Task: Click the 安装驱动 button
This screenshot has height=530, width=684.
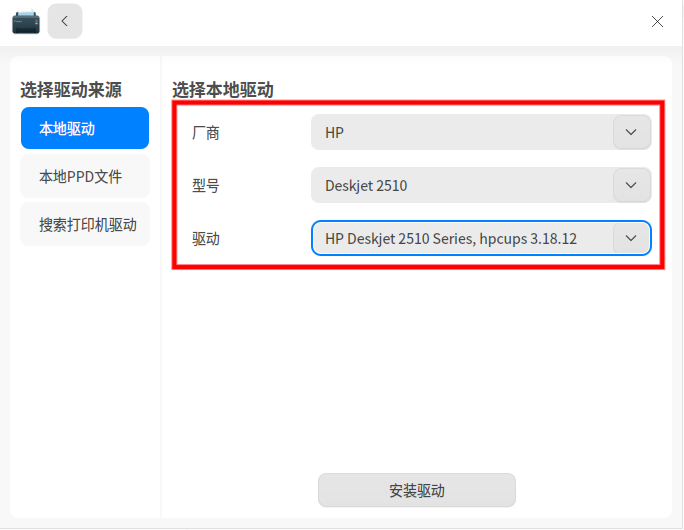Action: [417, 490]
